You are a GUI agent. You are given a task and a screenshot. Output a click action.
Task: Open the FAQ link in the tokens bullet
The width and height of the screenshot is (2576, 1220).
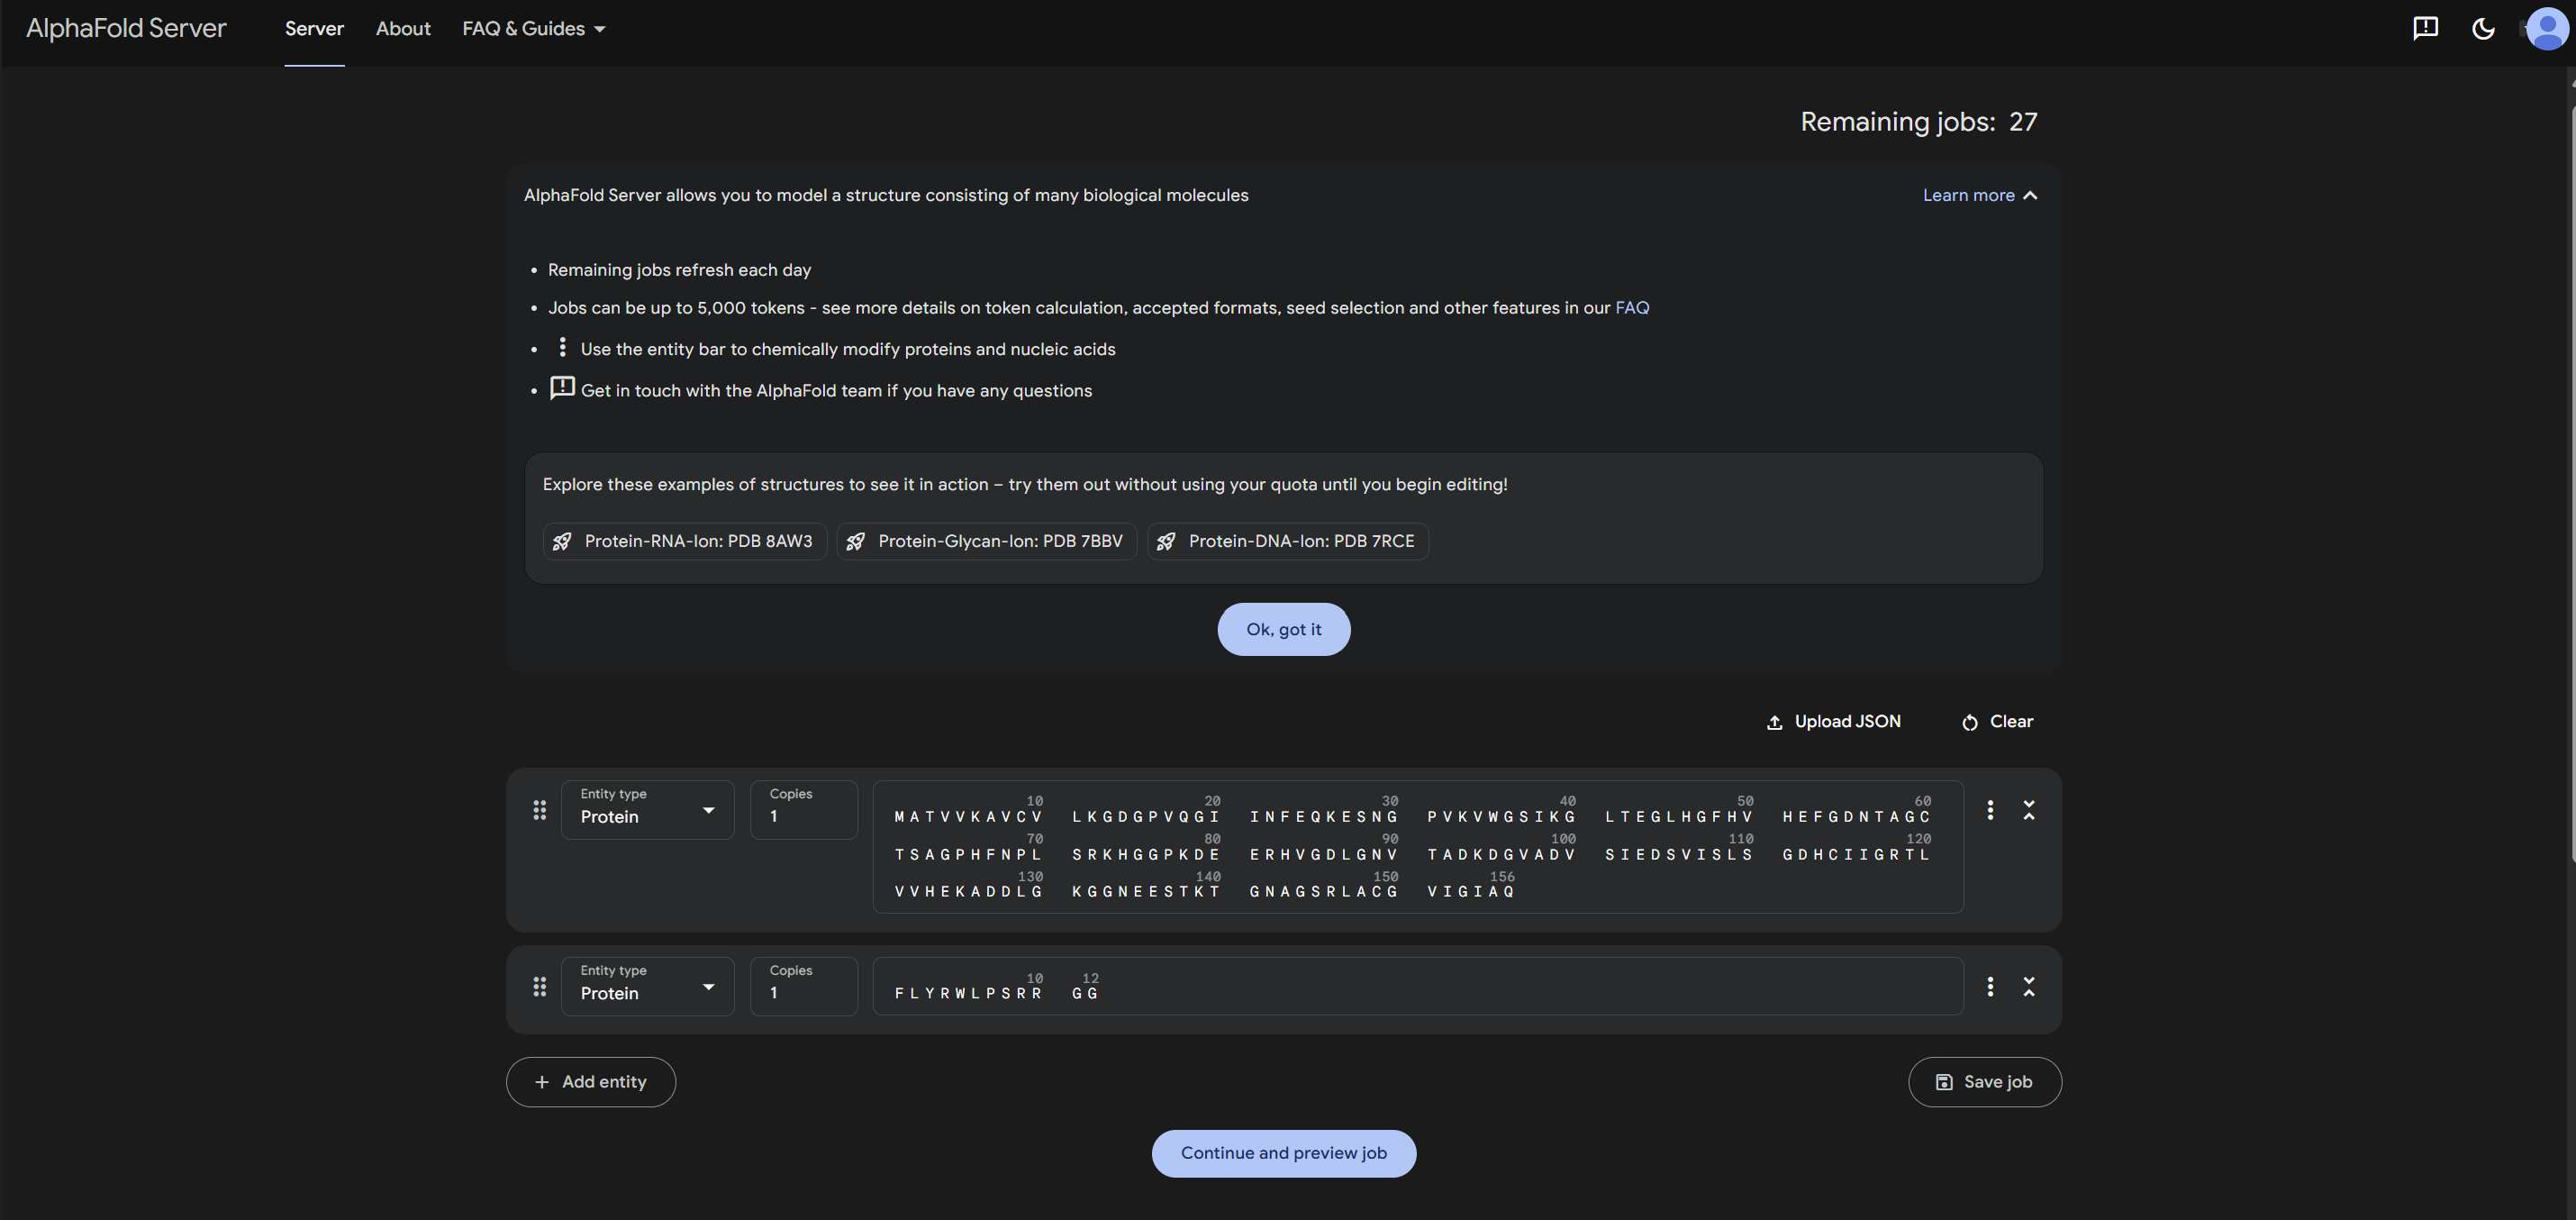[1632, 308]
